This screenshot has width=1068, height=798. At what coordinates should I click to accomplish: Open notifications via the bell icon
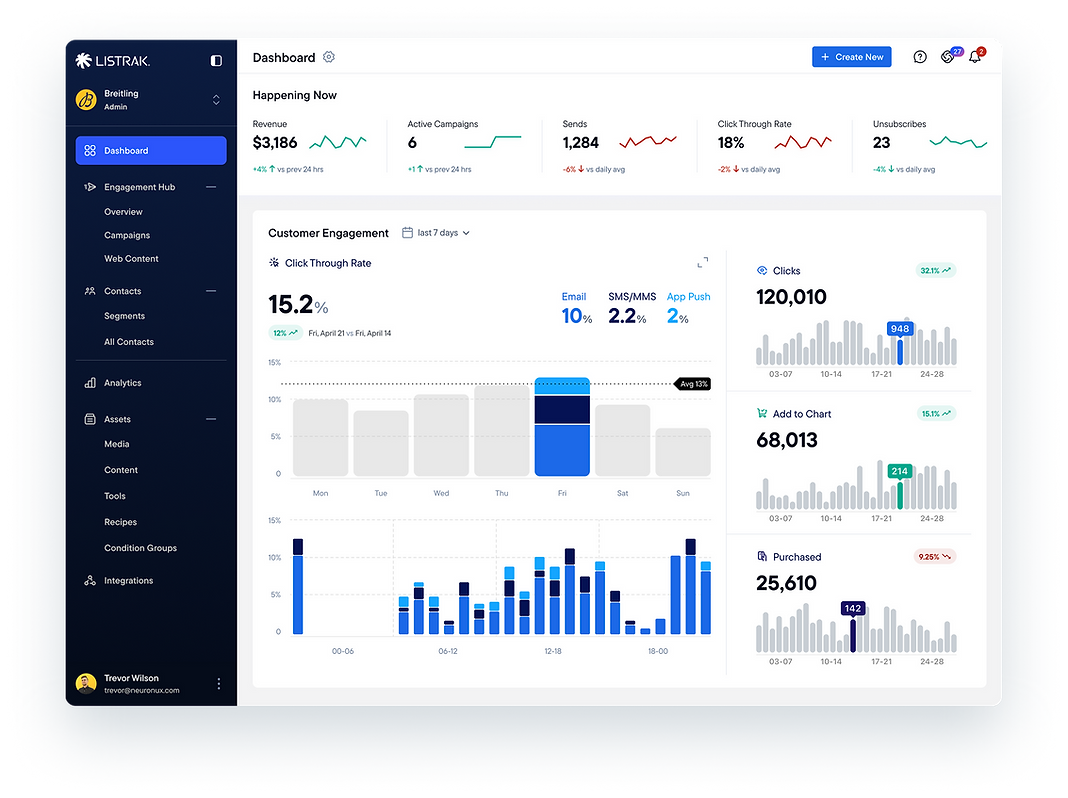point(972,57)
